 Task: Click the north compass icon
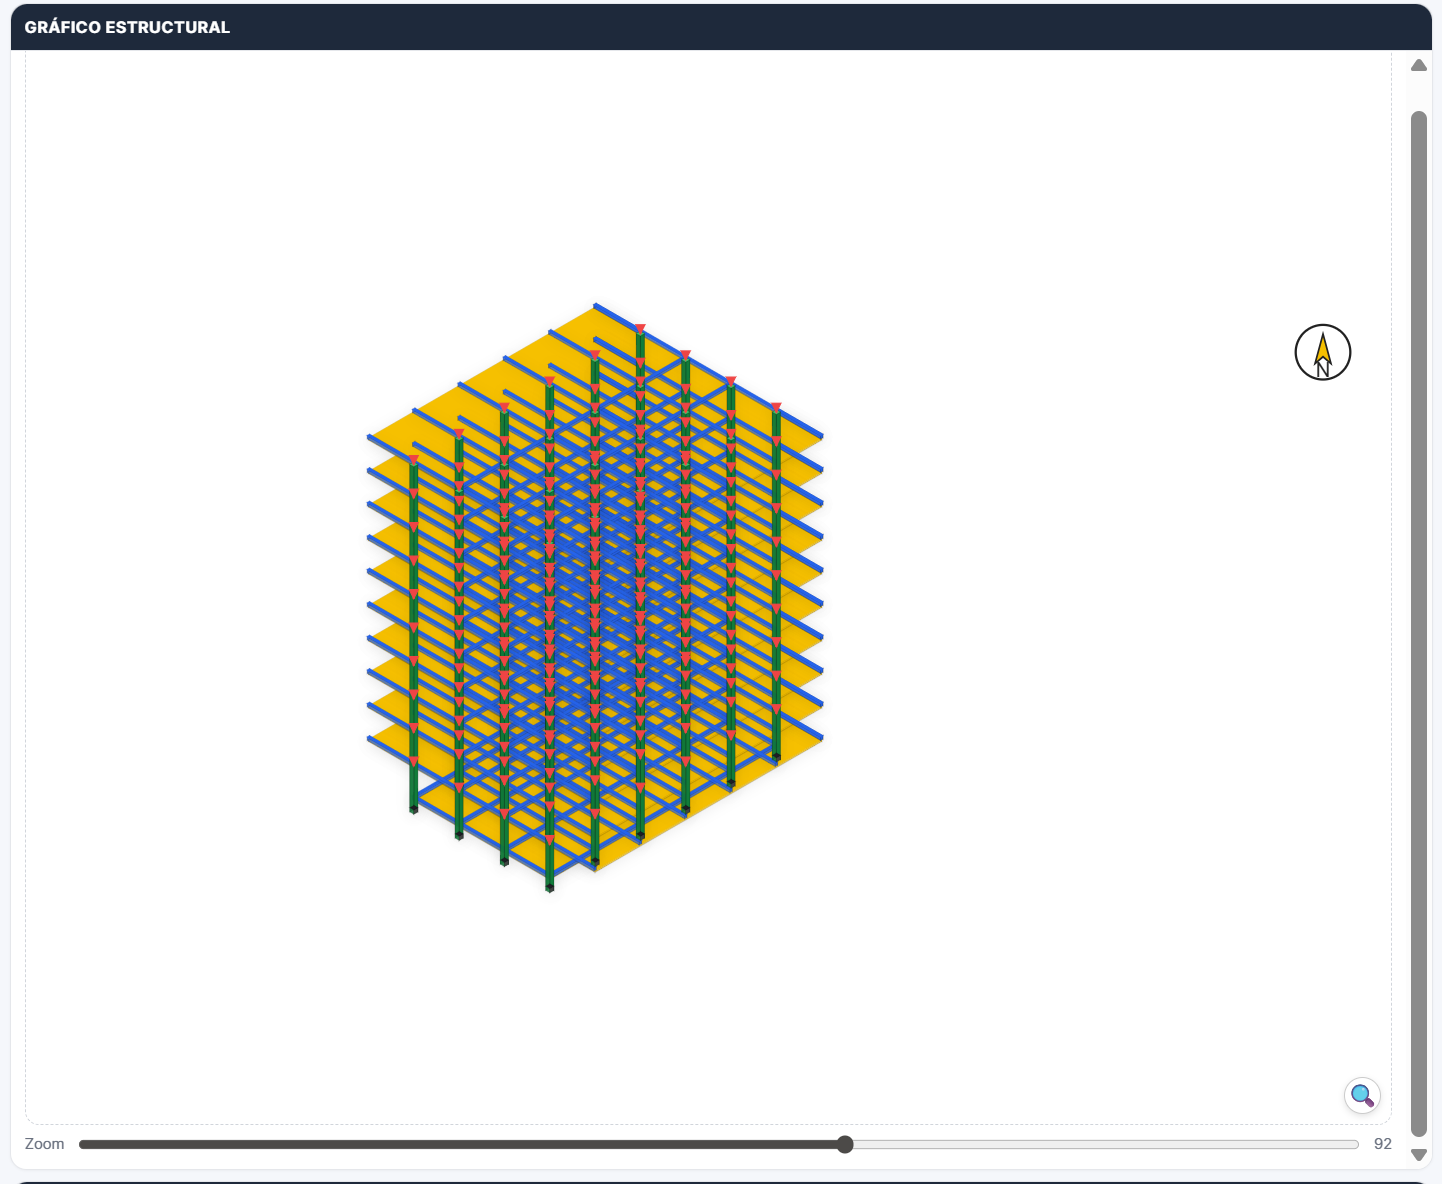1322,353
